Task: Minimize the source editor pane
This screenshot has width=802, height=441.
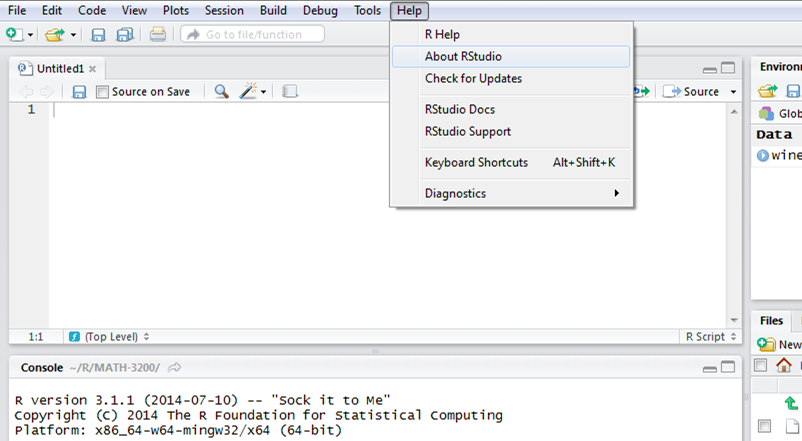Action: point(709,69)
